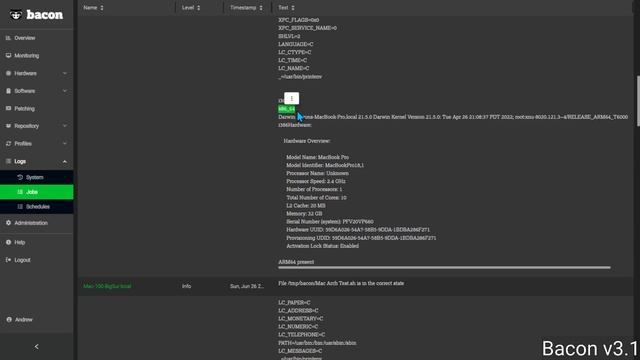Click 'File /tmp/bacon/Mac Arch Test.sh' message
640x360 pixels.
341,283
